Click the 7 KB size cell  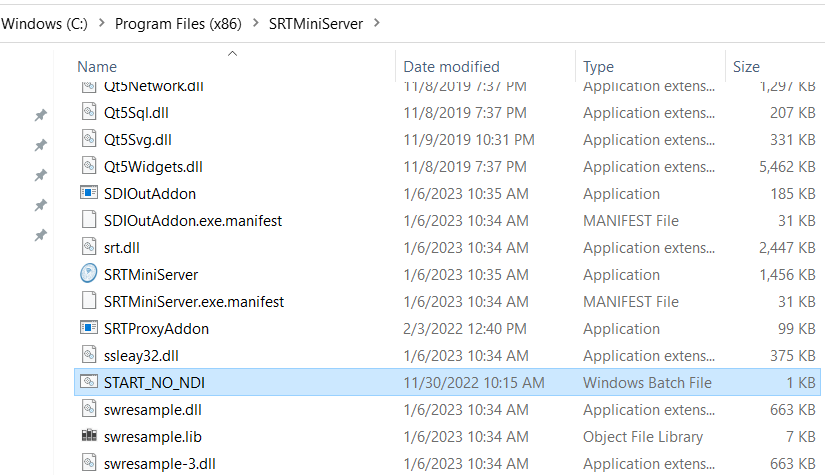click(801, 437)
